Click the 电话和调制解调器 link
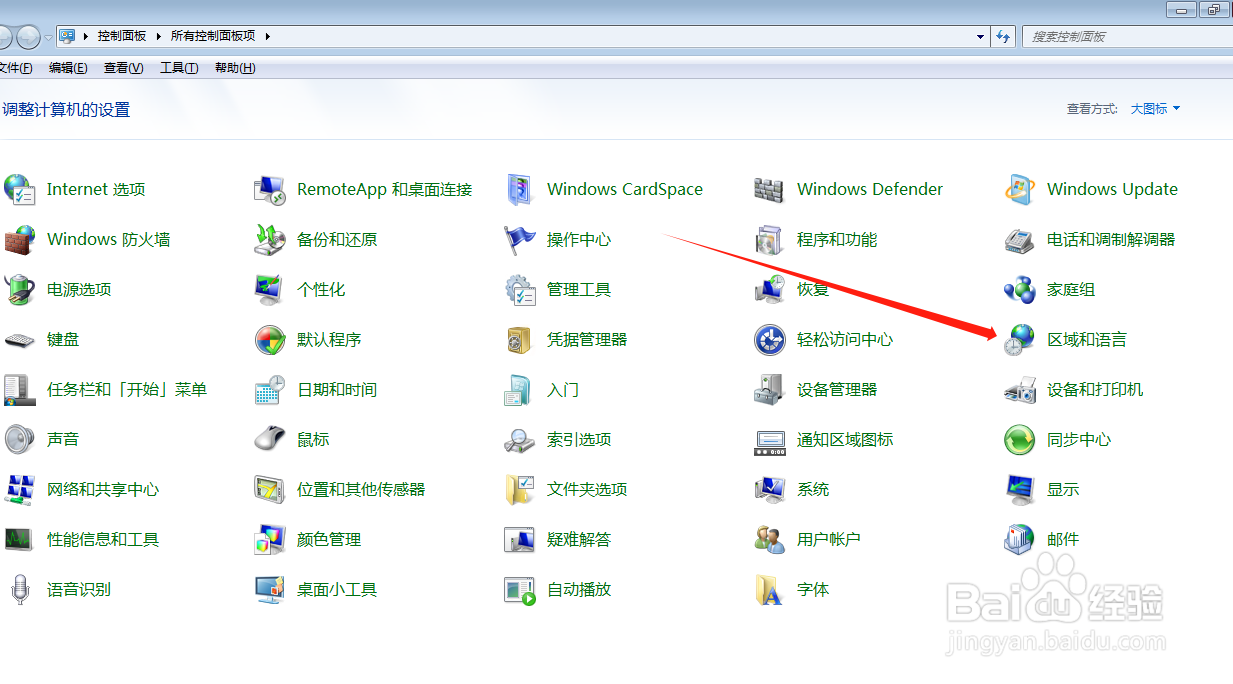Viewport: 1233px width, 684px height. (1111, 240)
